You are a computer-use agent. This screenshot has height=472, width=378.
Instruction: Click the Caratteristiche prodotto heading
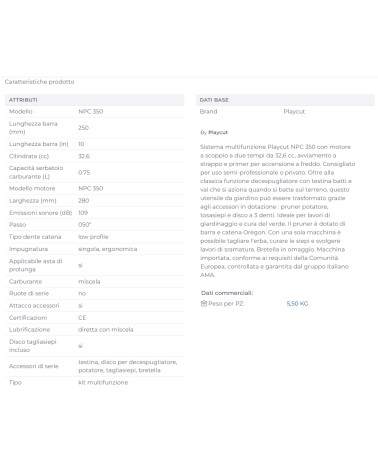click(x=39, y=82)
